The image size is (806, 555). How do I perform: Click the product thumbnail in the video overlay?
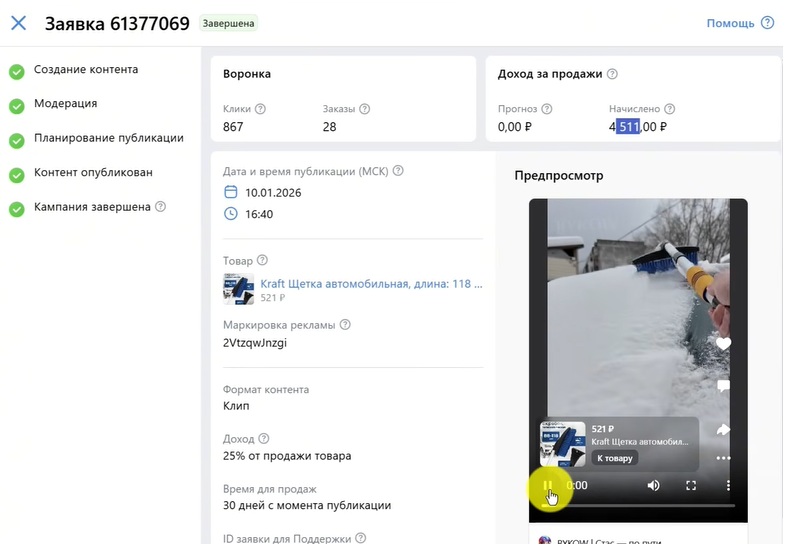pyautogui.click(x=562, y=444)
